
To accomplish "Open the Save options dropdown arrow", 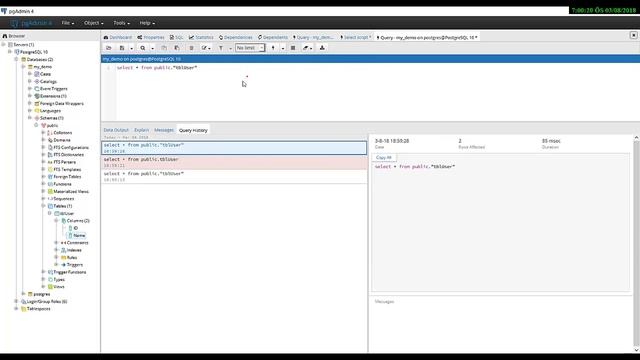I will (131, 48).
